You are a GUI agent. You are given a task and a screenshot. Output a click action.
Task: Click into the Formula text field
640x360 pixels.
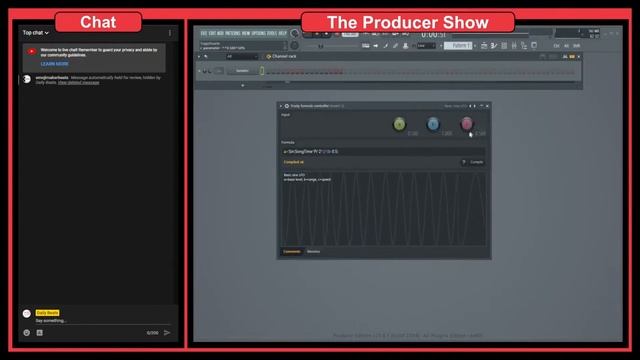[x=383, y=151]
